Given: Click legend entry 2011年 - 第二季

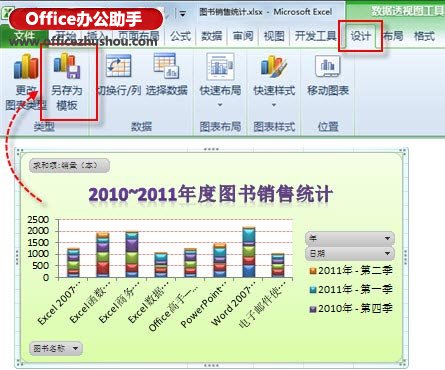Looking at the screenshot, I should click(351, 270).
